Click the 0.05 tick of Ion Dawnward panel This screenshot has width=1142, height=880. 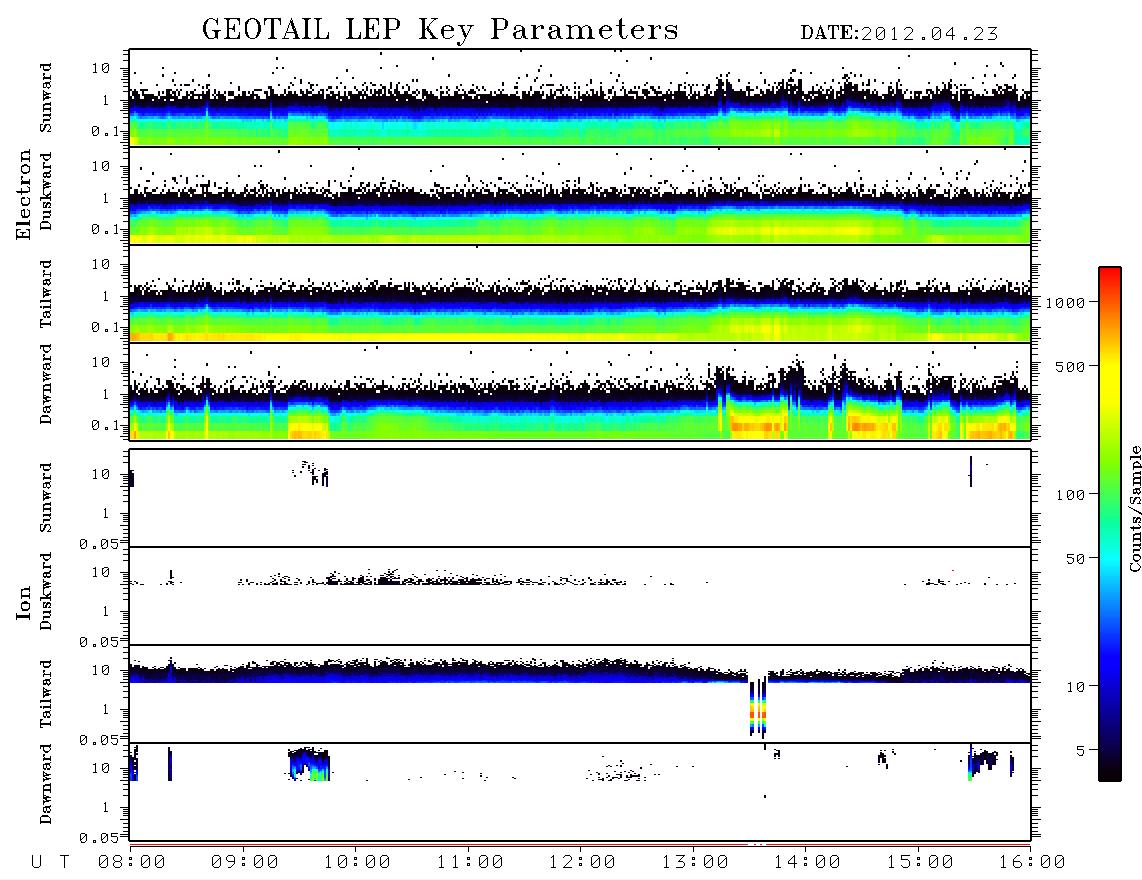pos(98,838)
